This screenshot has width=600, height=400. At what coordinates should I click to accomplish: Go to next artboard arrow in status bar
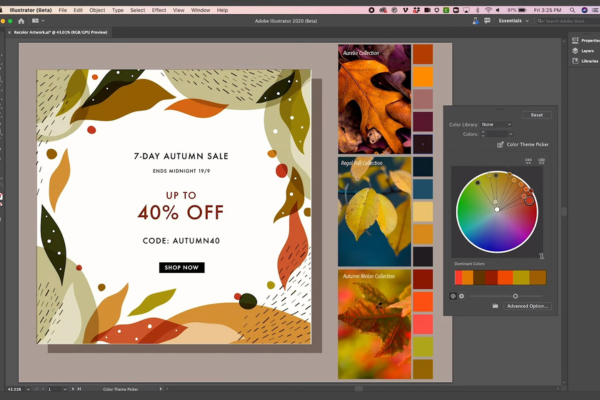73,389
